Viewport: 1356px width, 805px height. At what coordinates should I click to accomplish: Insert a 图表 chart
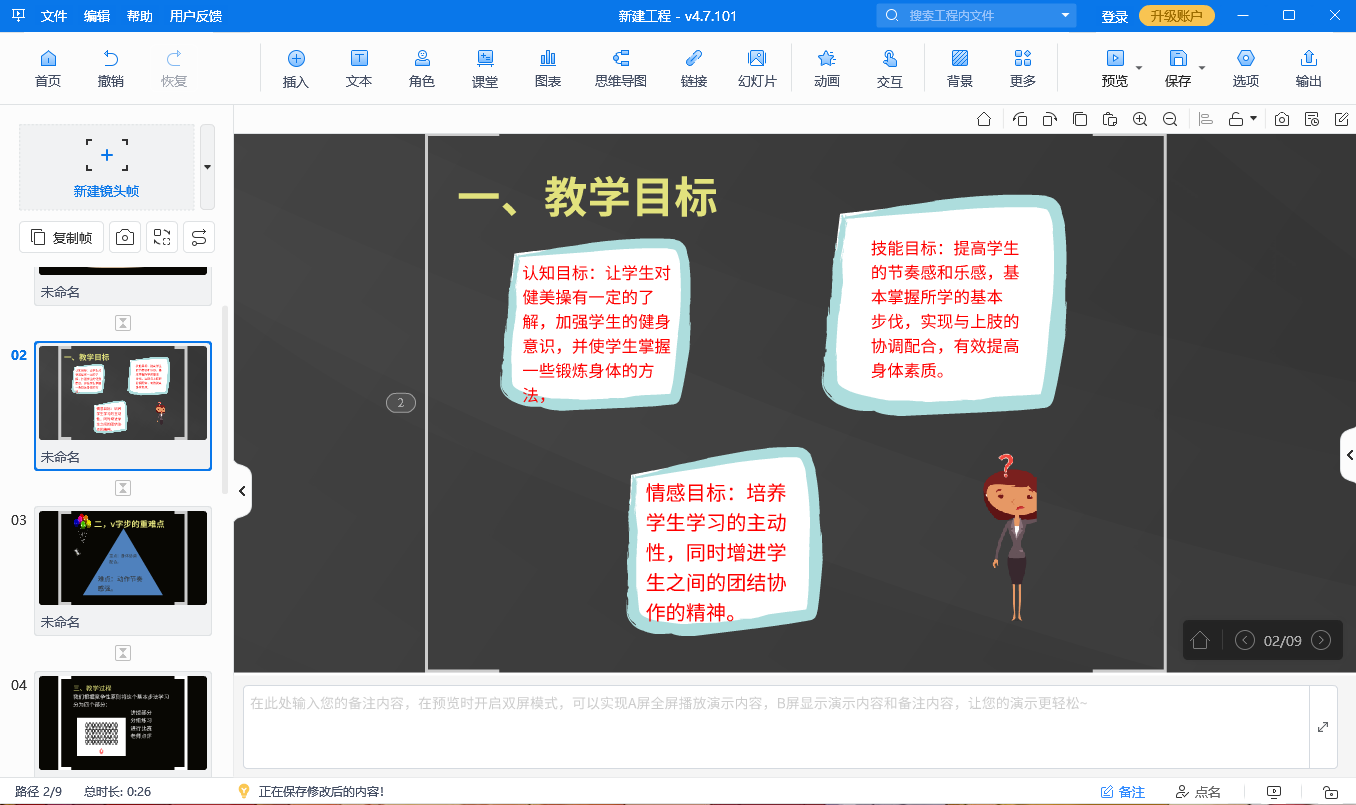click(548, 68)
